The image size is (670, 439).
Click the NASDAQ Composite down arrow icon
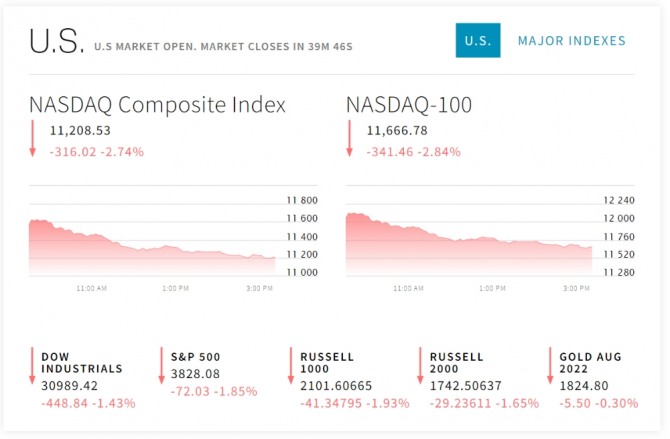[x=33, y=138]
